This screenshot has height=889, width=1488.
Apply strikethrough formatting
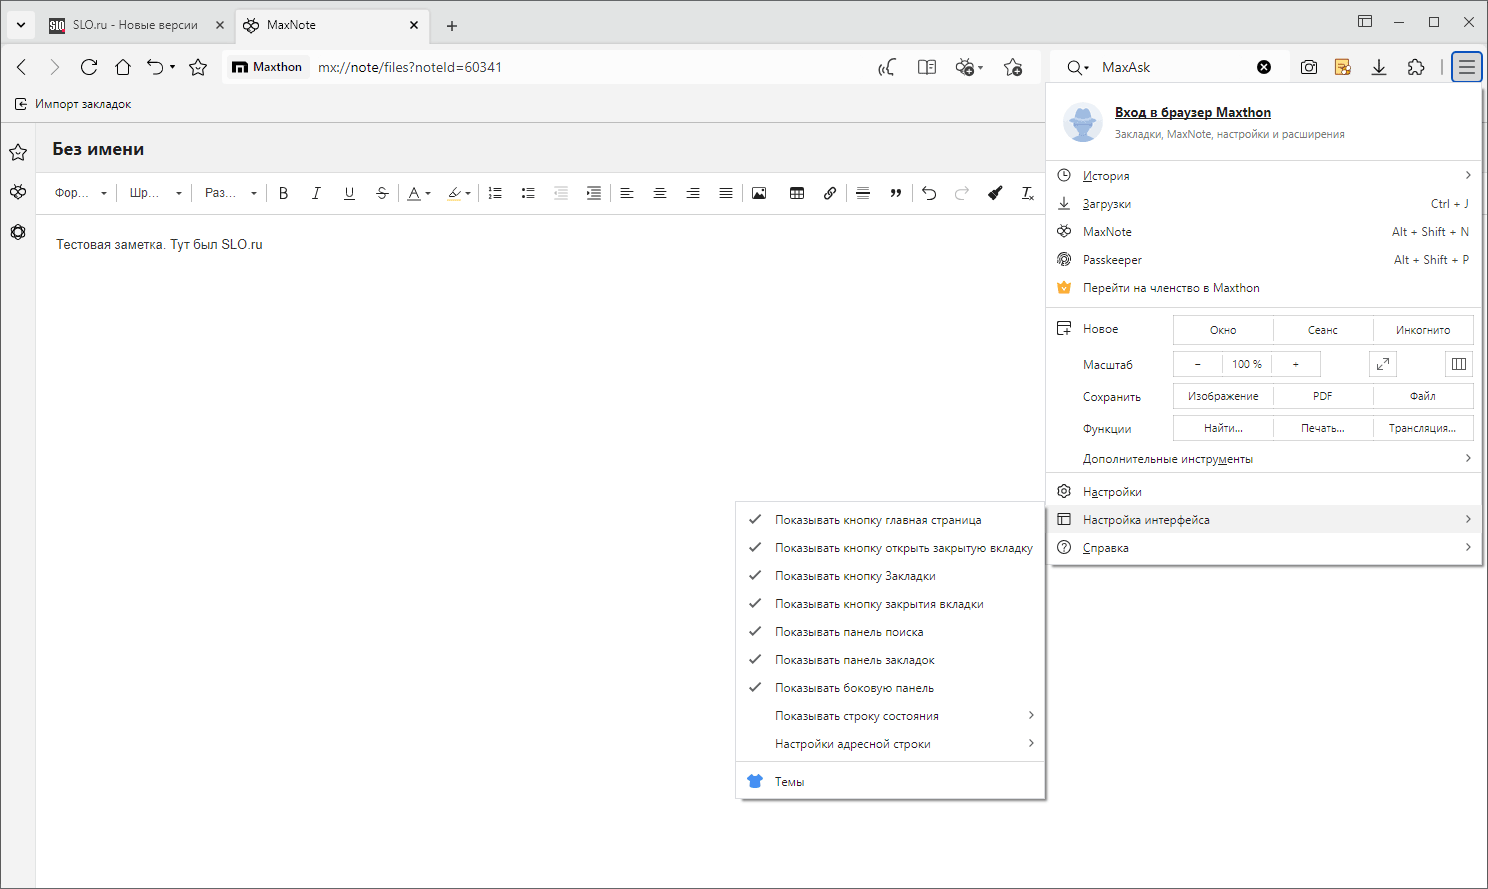(382, 193)
